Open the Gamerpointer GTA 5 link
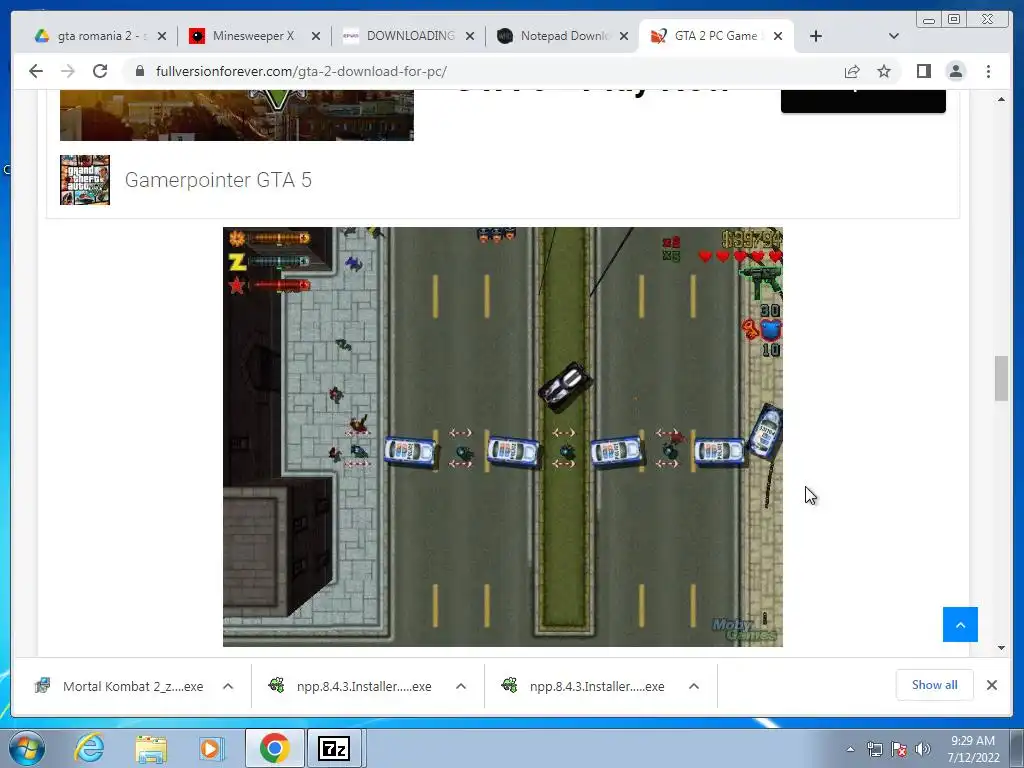Viewport: 1024px width, 768px height. pos(218,180)
